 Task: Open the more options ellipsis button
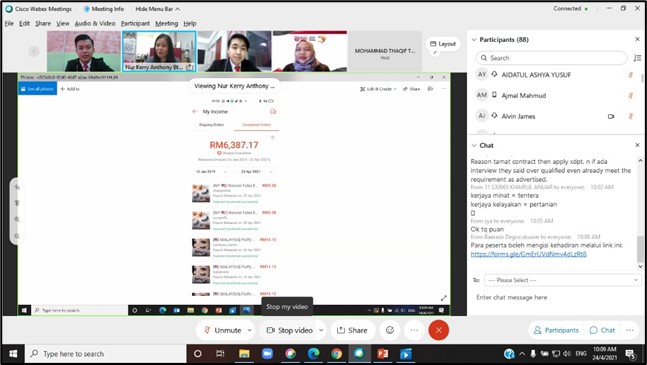[x=414, y=330]
